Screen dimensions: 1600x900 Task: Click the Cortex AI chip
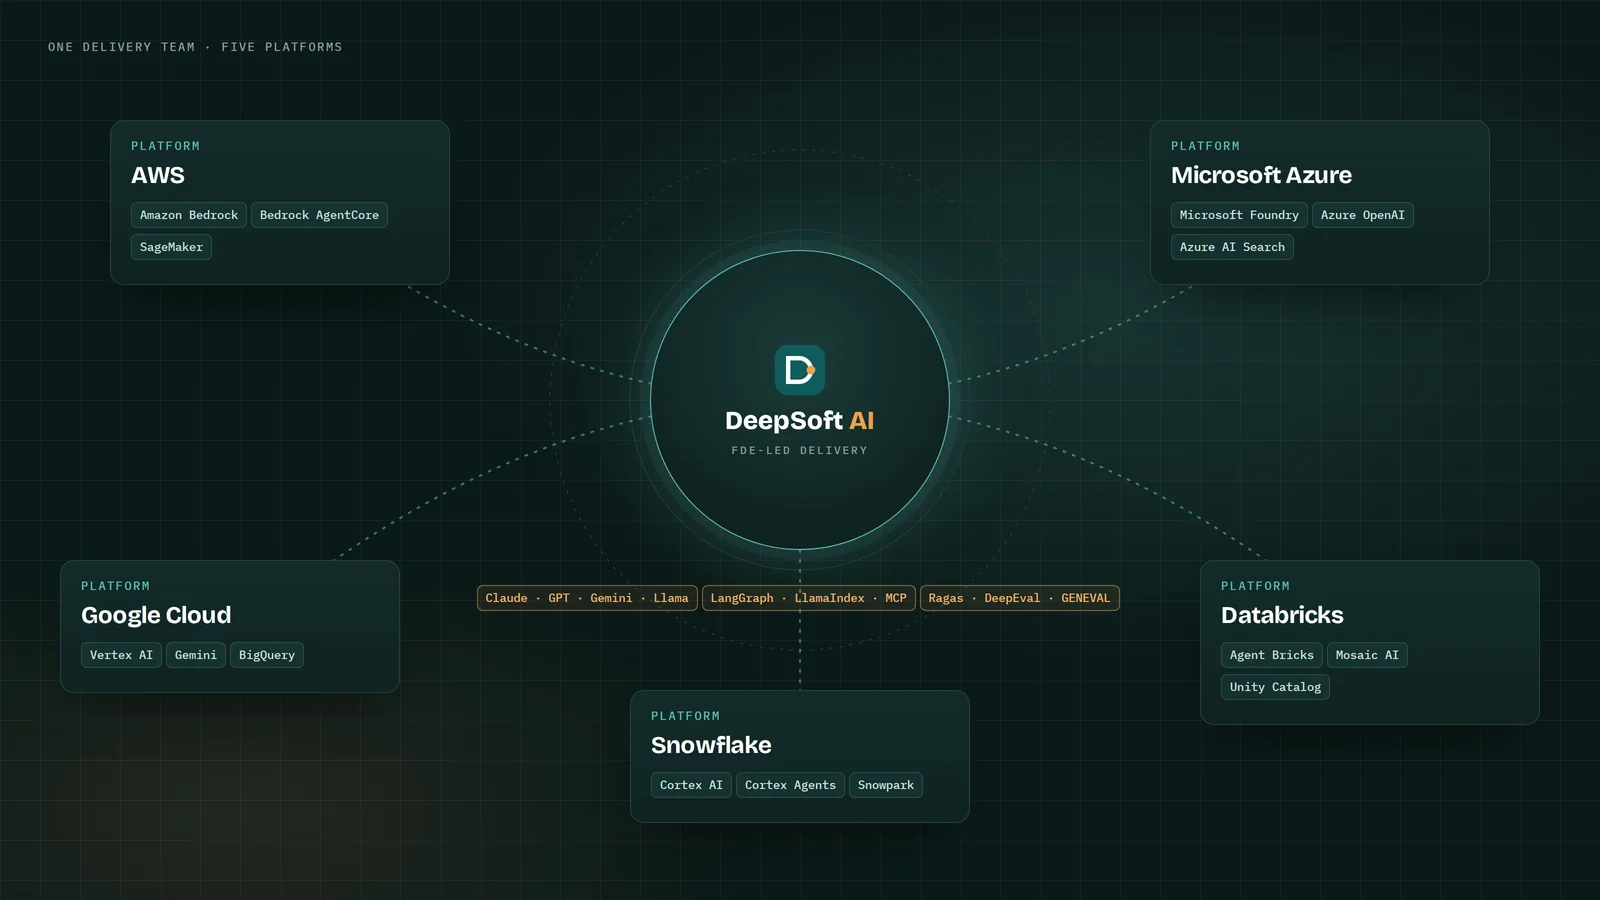[691, 785]
